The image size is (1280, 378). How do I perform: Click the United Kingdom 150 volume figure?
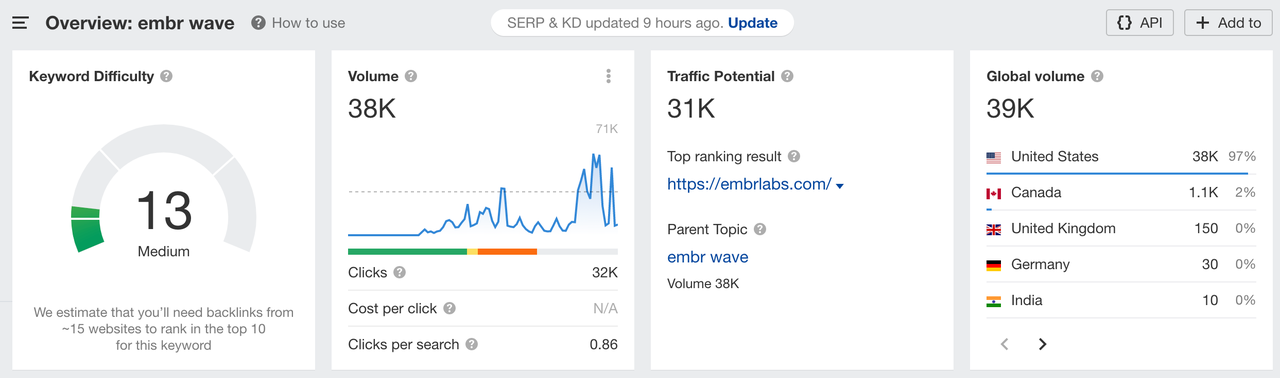(x=1206, y=229)
